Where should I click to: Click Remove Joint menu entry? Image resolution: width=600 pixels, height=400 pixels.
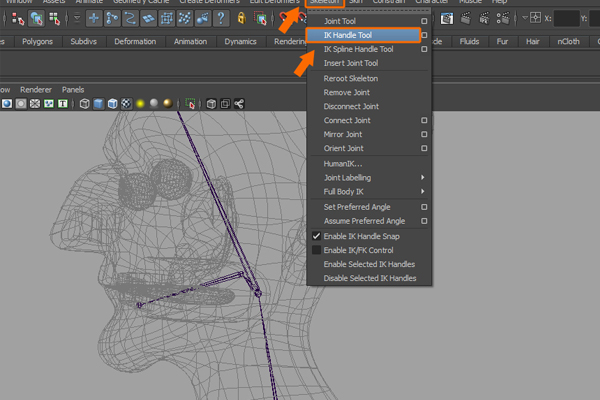point(347,92)
